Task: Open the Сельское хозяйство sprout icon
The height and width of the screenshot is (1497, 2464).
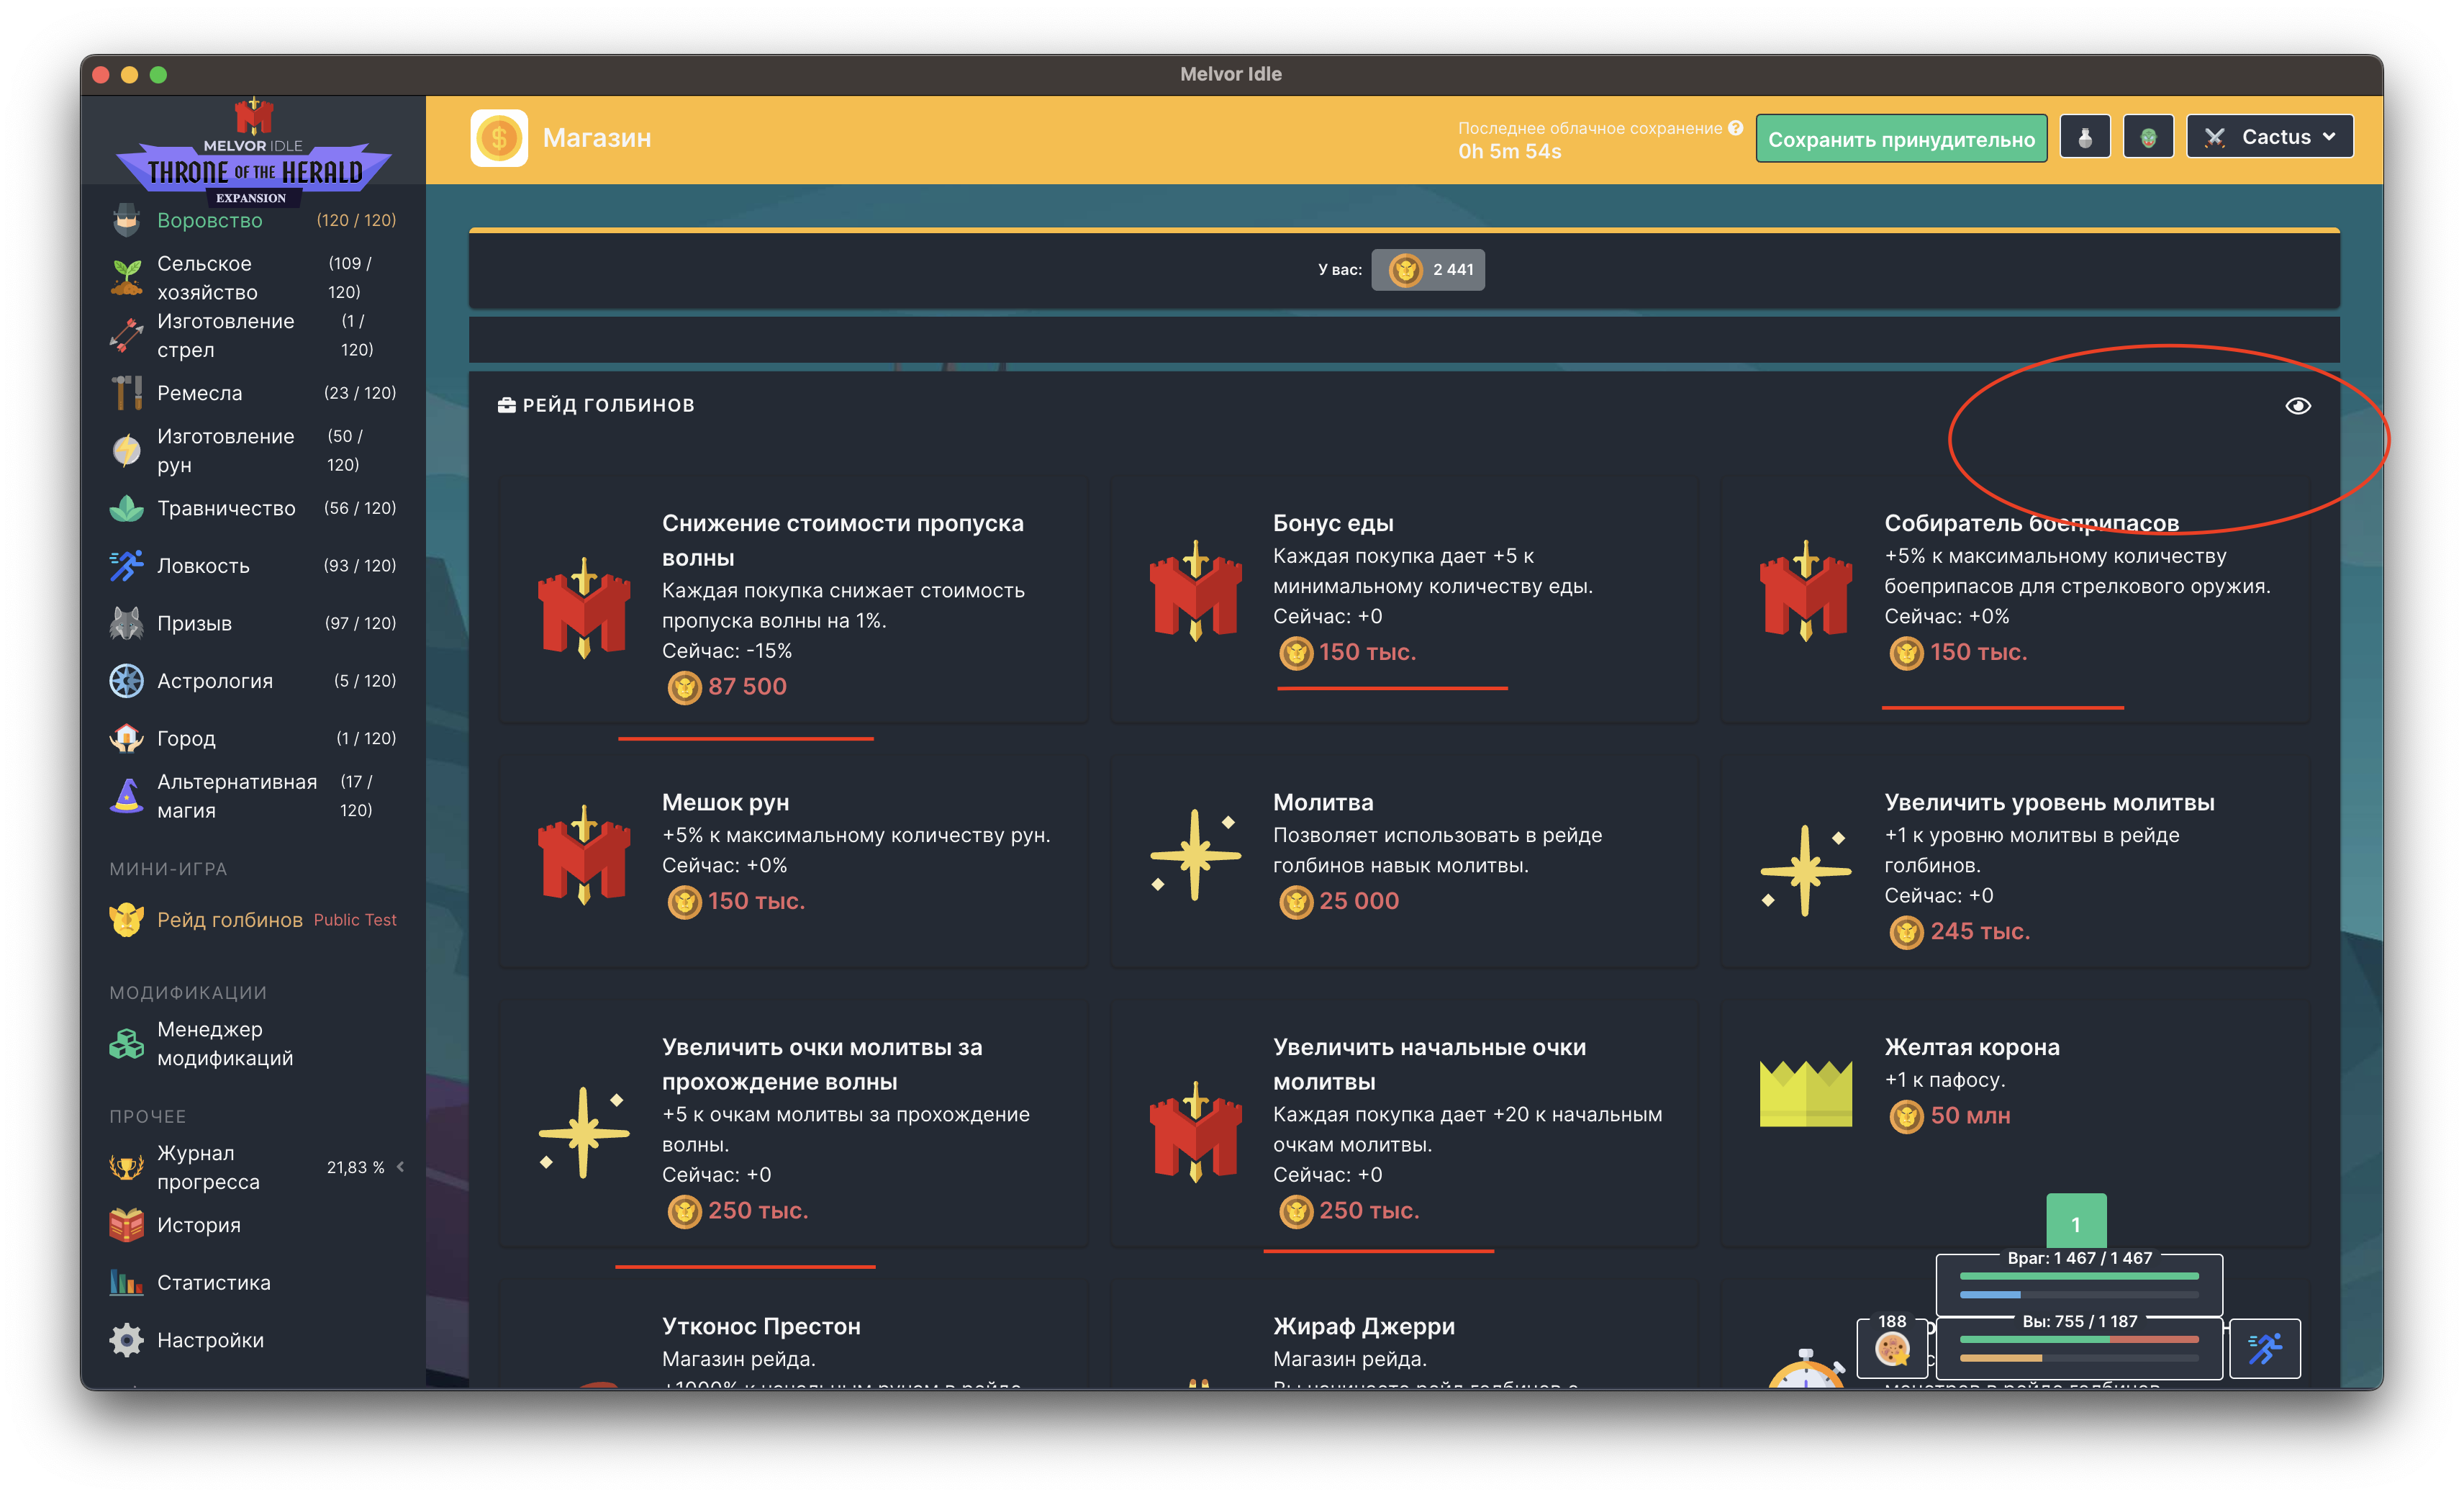Action: 126,277
